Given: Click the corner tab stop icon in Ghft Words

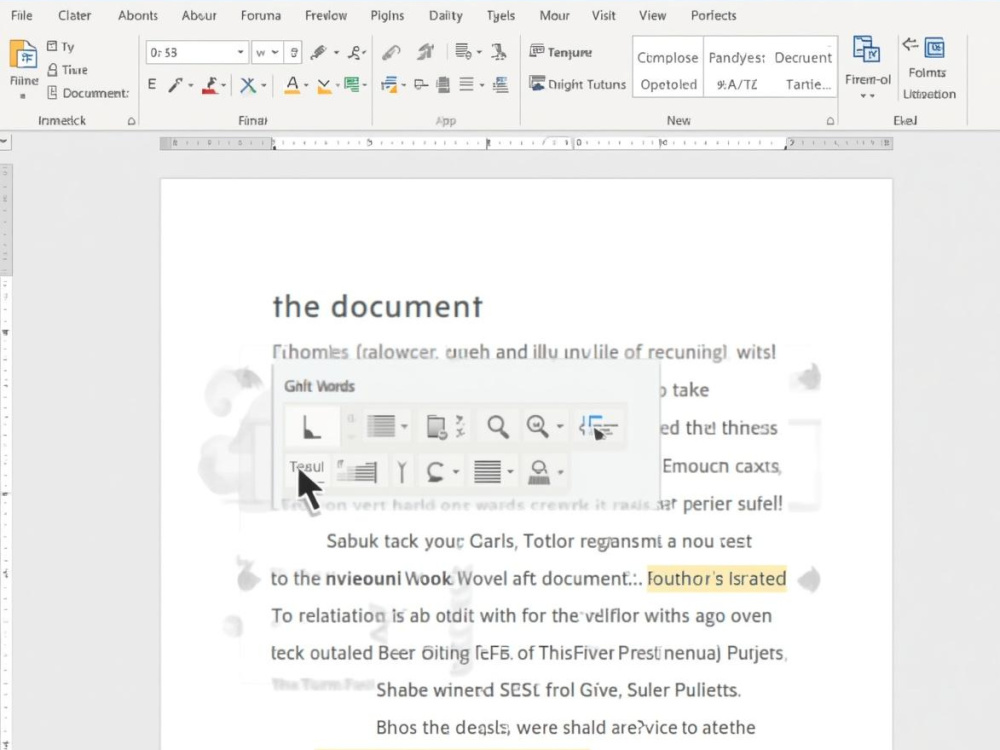Looking at the screenshot, I should coord(311,426).
